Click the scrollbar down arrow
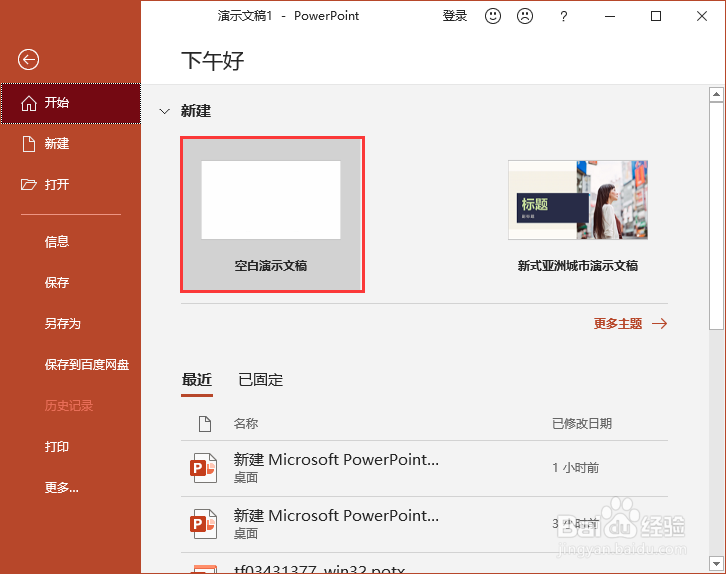Image resolution: width=726 pixels, height=574 pixels. coord(716,564)
